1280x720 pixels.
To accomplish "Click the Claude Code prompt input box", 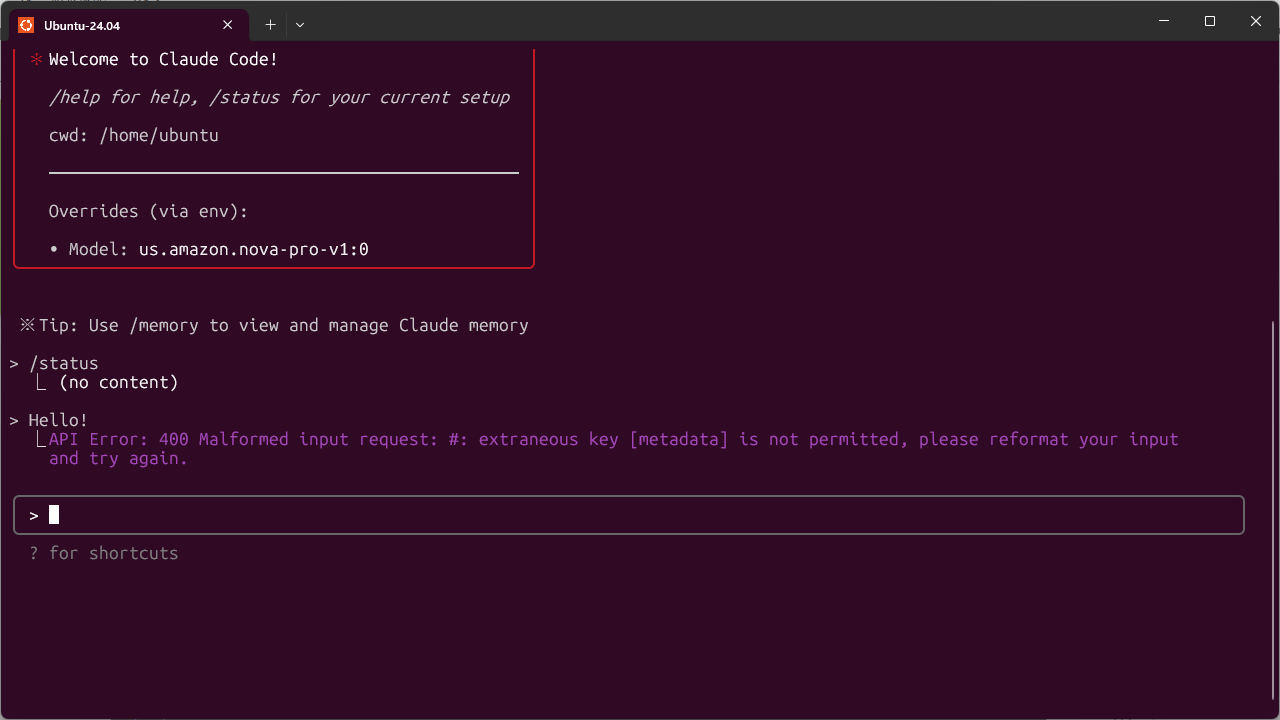I will pos(629,515).
